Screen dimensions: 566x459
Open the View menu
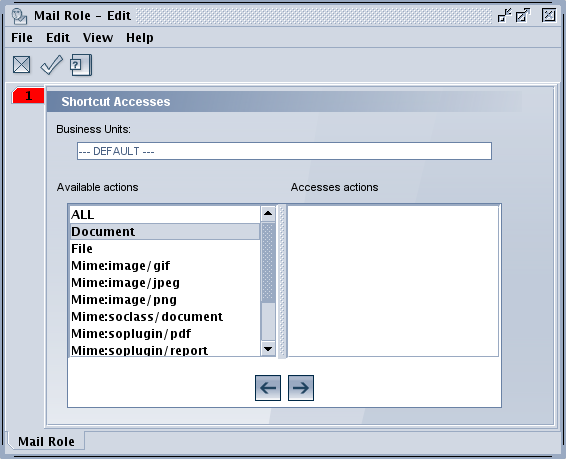coord(98,38)
